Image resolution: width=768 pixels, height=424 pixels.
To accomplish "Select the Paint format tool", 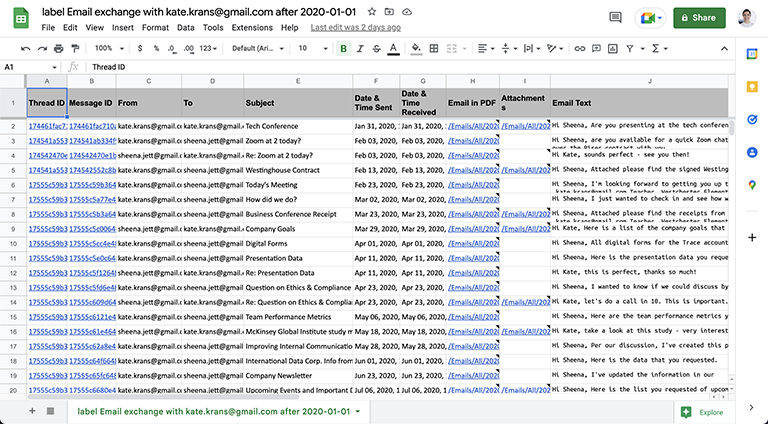I will [75, 48].
